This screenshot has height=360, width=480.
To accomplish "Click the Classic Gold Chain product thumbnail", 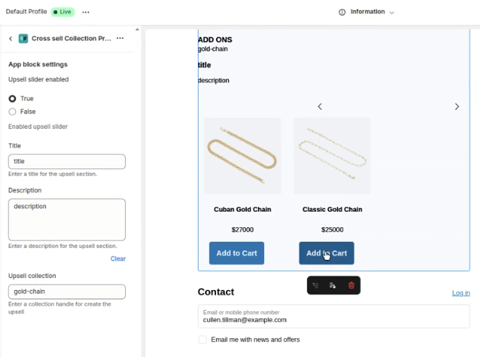I will 332,156.
